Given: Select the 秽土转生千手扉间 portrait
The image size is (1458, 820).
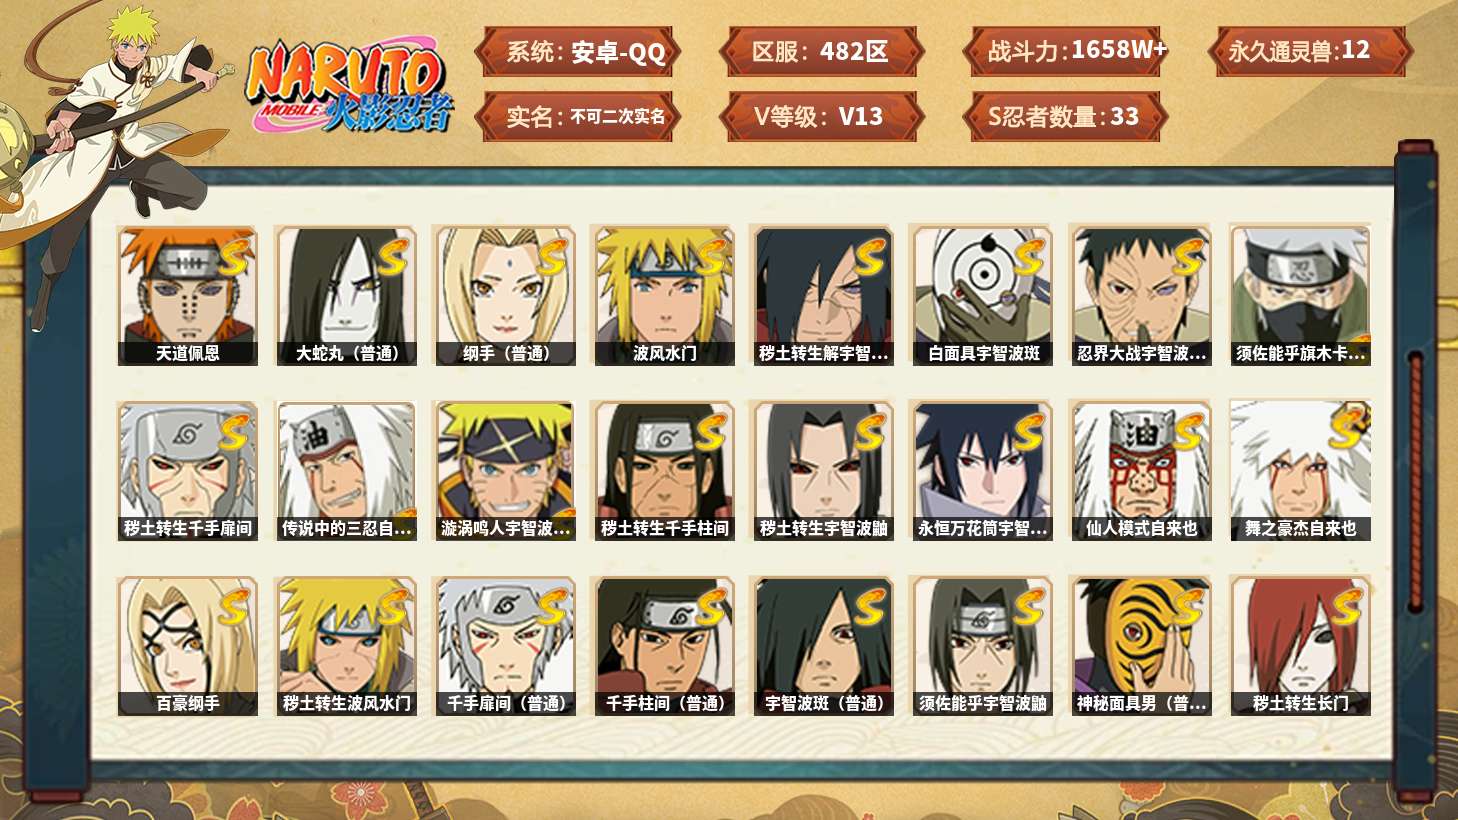Looking at the screenshot, I should tap(187, 471).
